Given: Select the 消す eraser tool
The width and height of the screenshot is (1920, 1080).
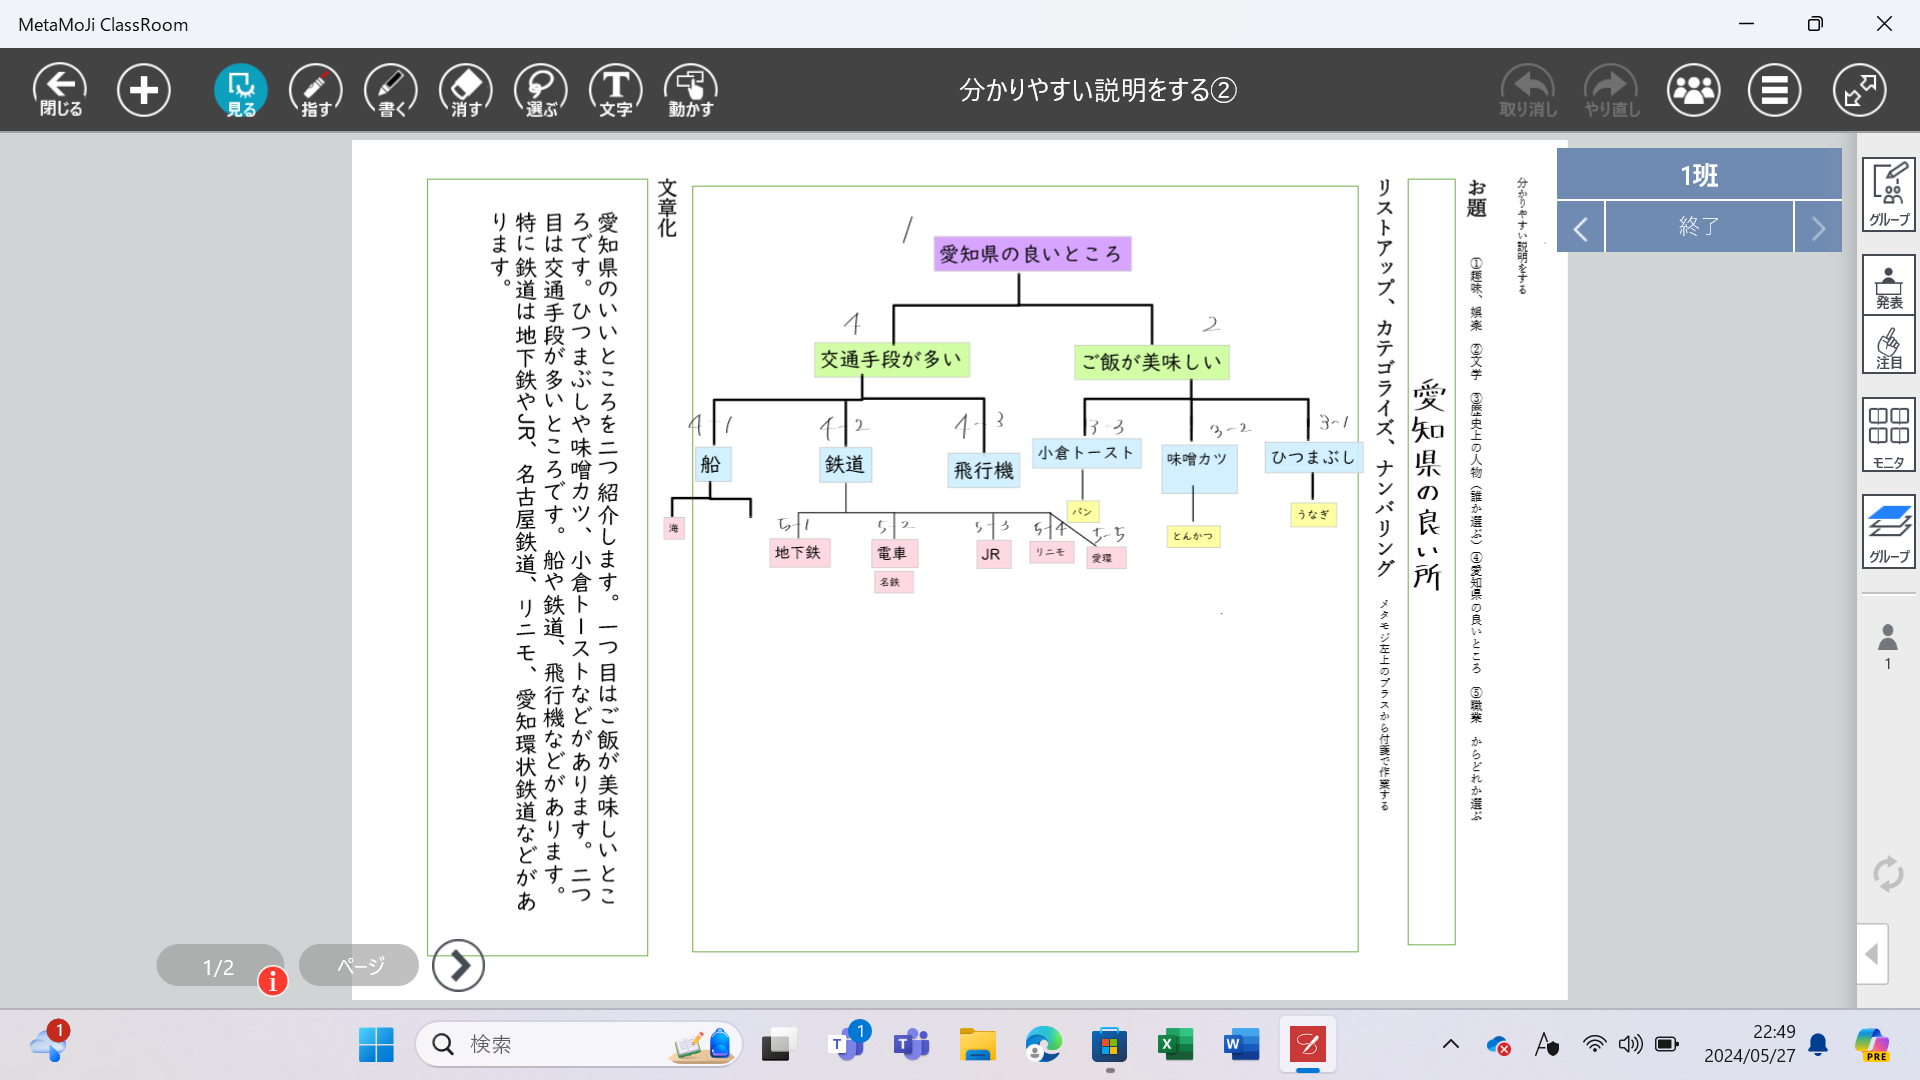Looking at the screenshot, I should (466, 90).
